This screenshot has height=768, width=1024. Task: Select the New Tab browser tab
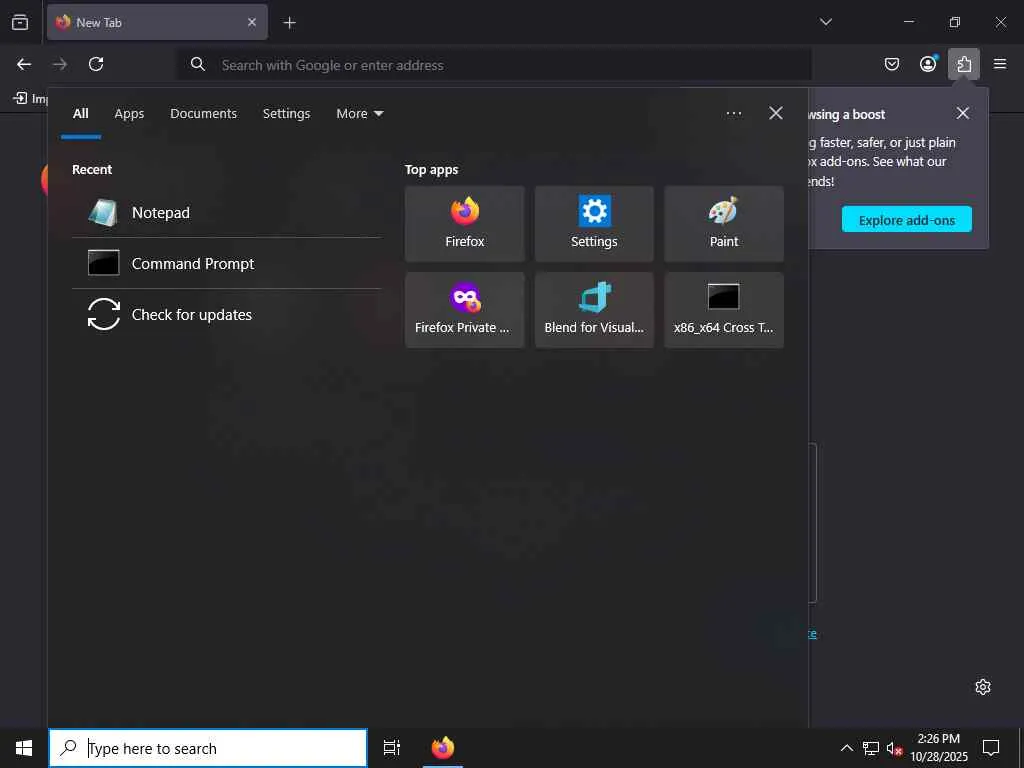tap(157, 22)
